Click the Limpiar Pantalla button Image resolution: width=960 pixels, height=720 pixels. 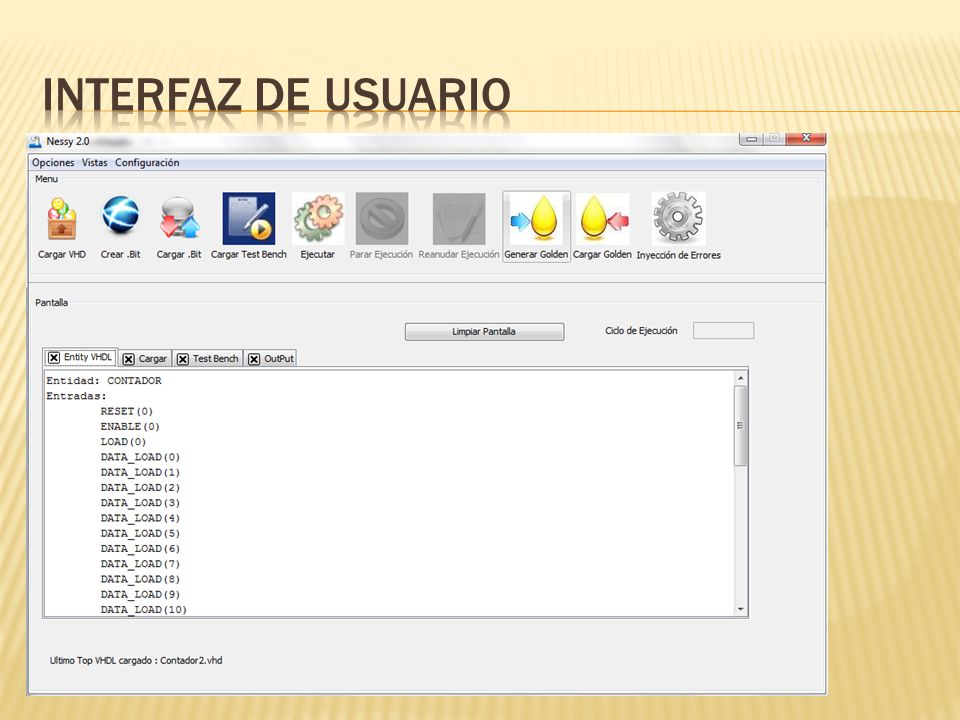(x=484, y=332)
